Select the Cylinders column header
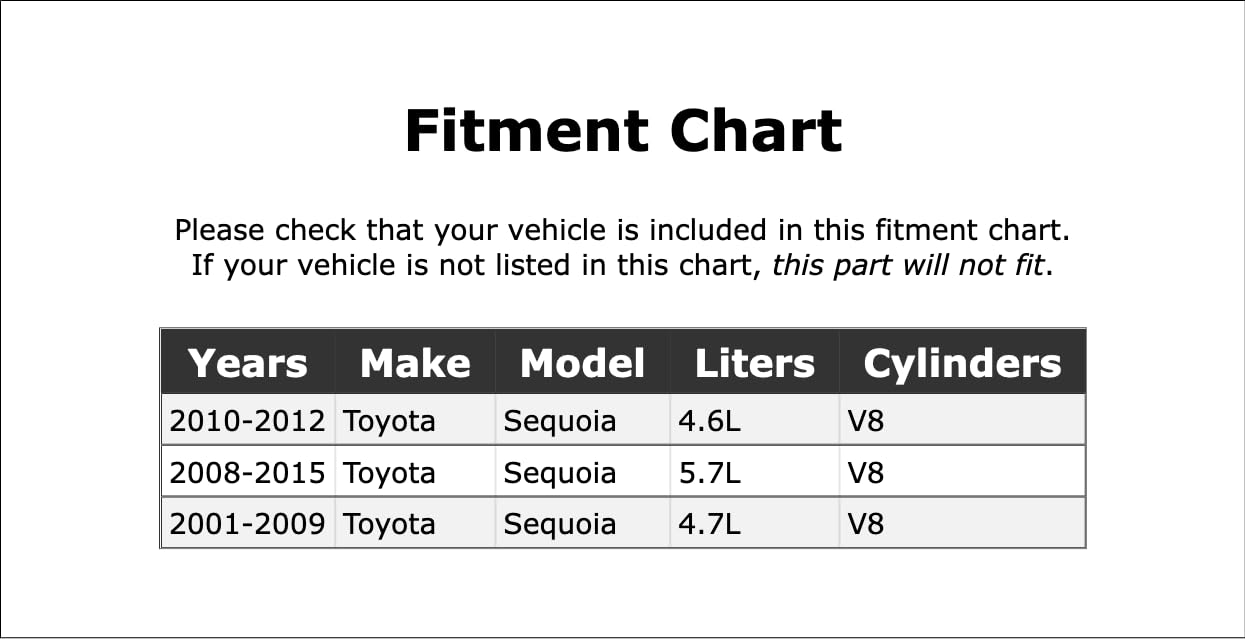Image resolution: width=1245 pixels, height=639 pixels. coord(961,363)
